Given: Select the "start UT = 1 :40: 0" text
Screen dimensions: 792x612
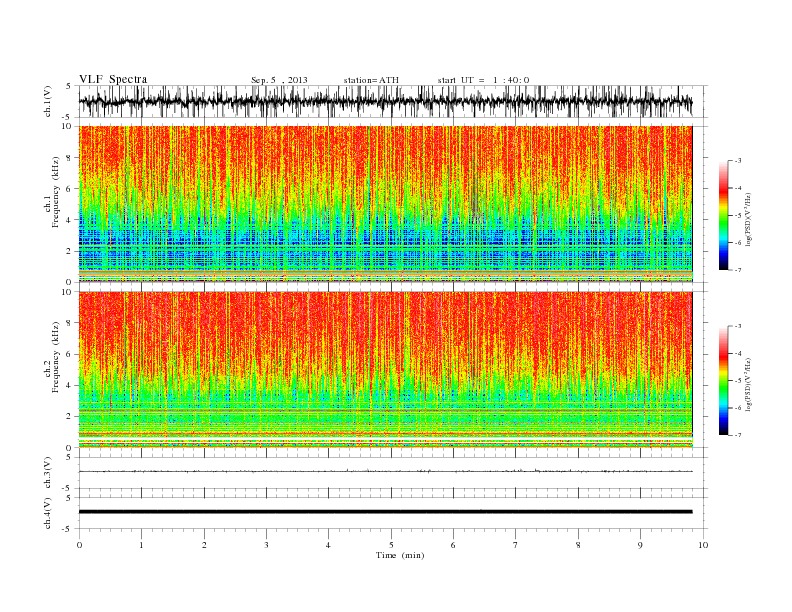Looking at the screenshot, I should (x=483, y=80).
